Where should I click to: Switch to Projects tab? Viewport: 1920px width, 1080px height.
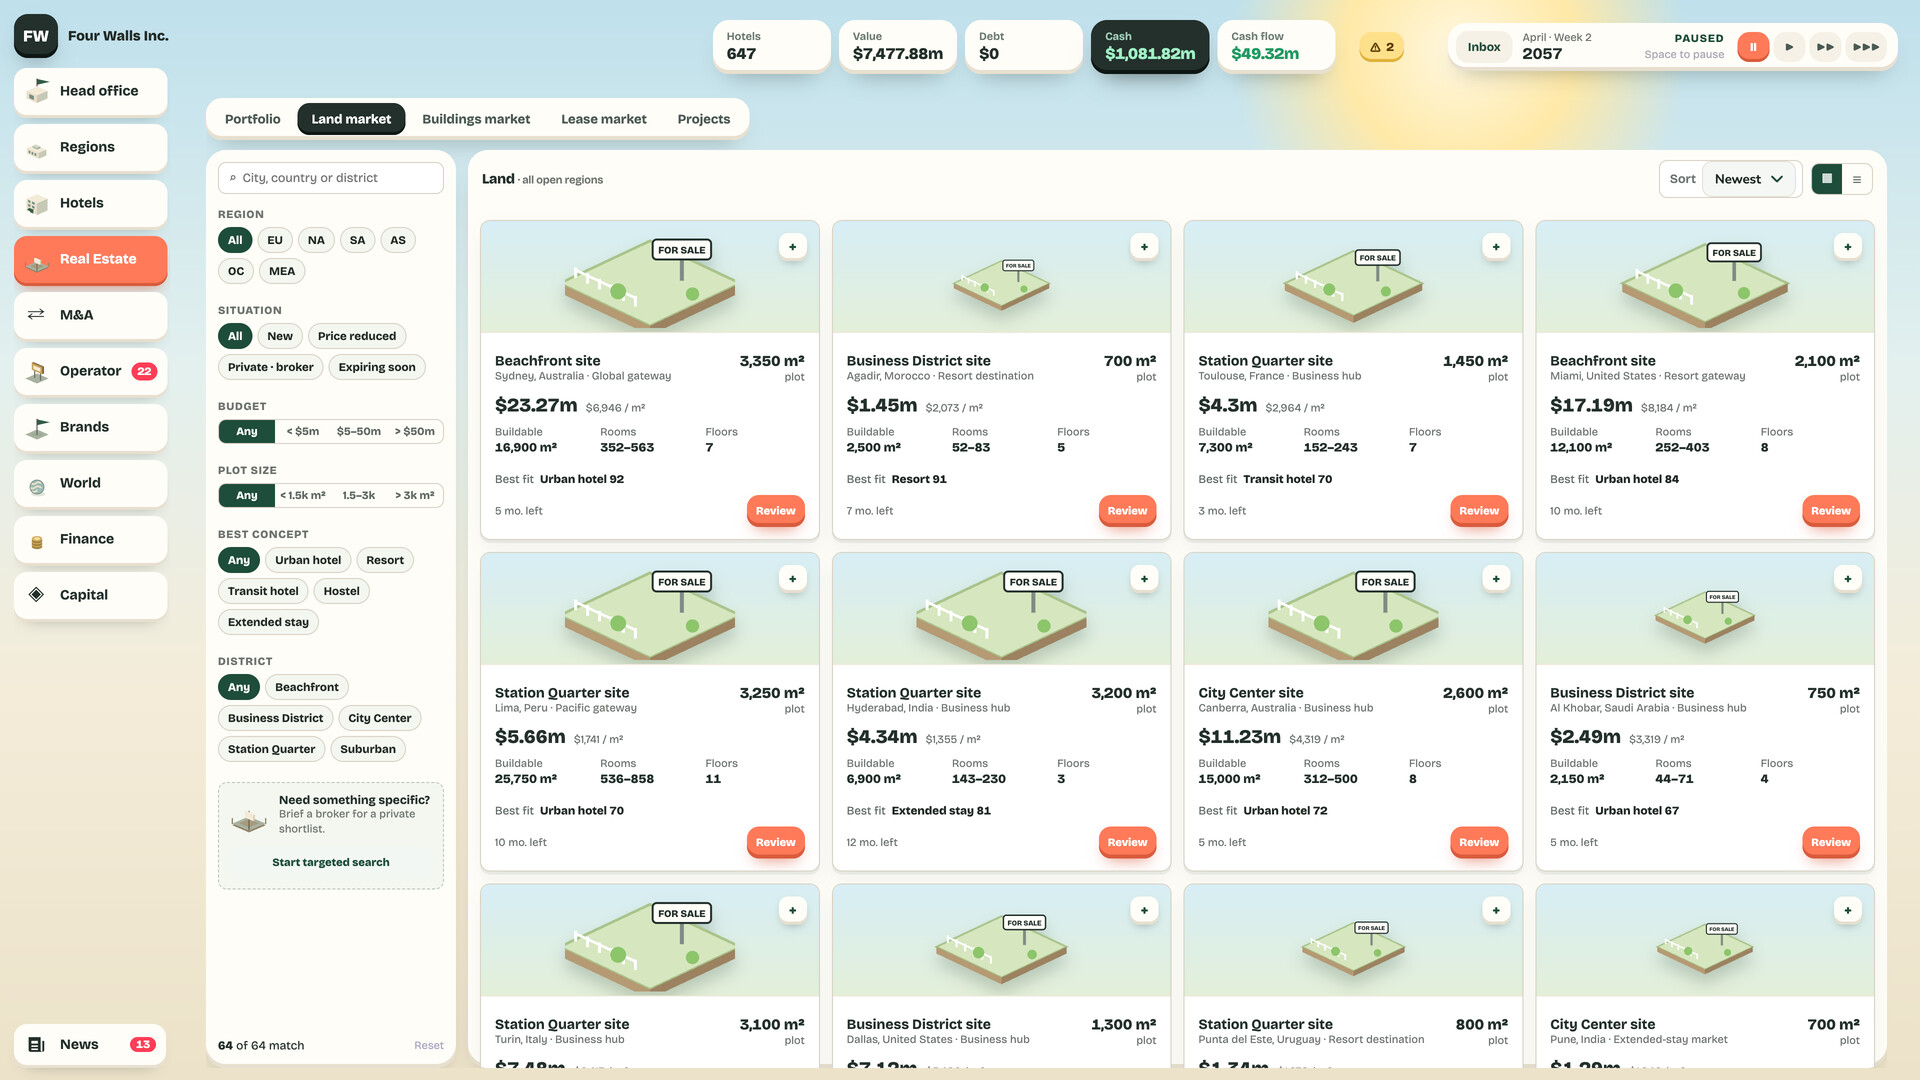704,119
